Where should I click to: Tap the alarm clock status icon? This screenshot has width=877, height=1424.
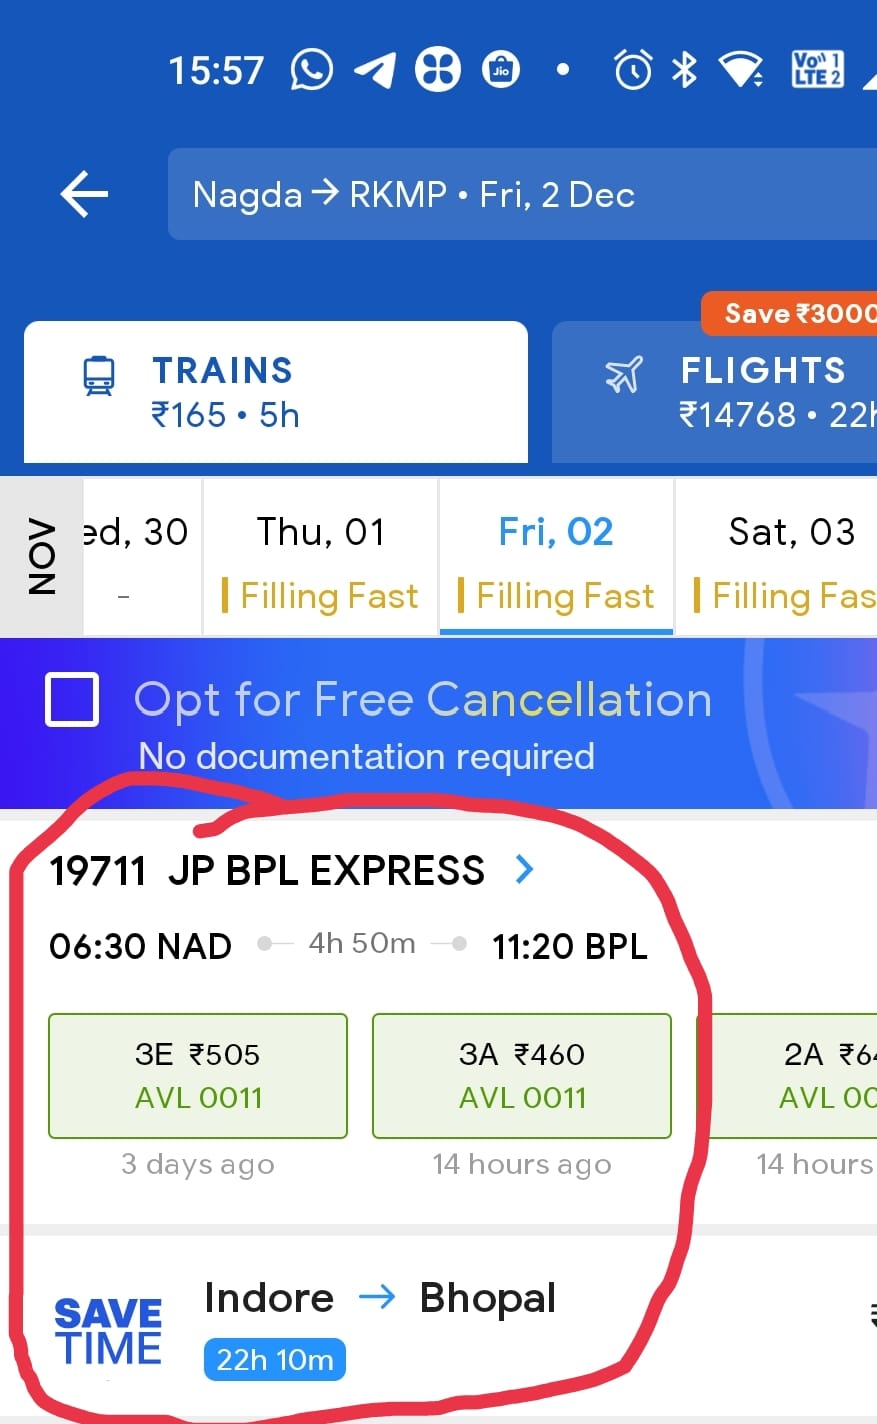pyautogui.click(x=632, y=70)
